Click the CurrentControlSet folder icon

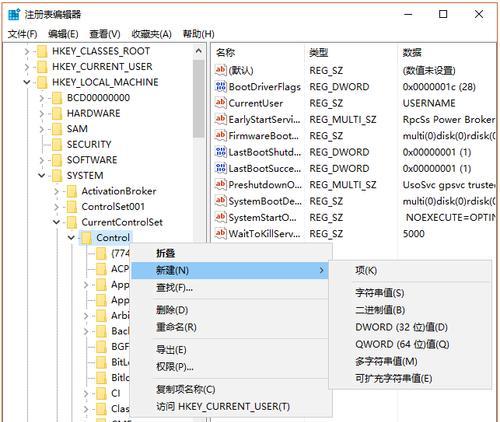(71, 222)
